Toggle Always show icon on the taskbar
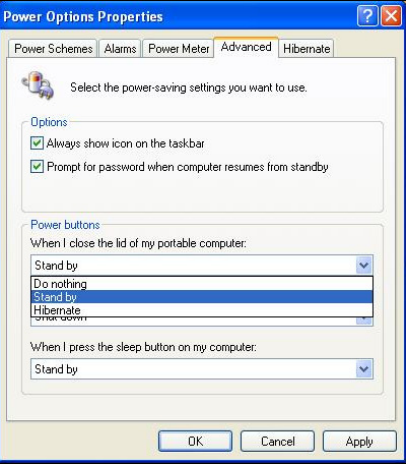This screenshot has height=464, width=406. pyautogui.click(x=37, y=143)
